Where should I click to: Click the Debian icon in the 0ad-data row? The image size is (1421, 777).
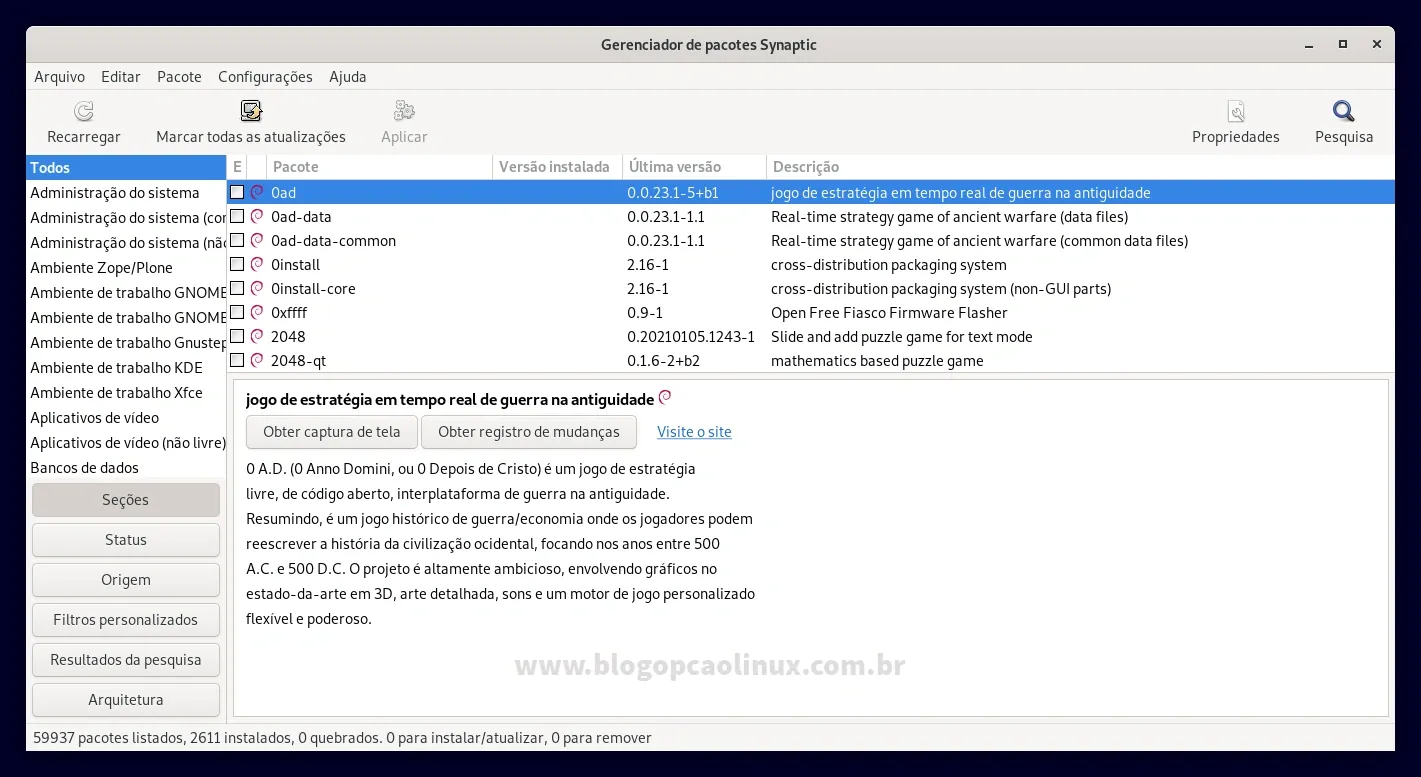257,216
